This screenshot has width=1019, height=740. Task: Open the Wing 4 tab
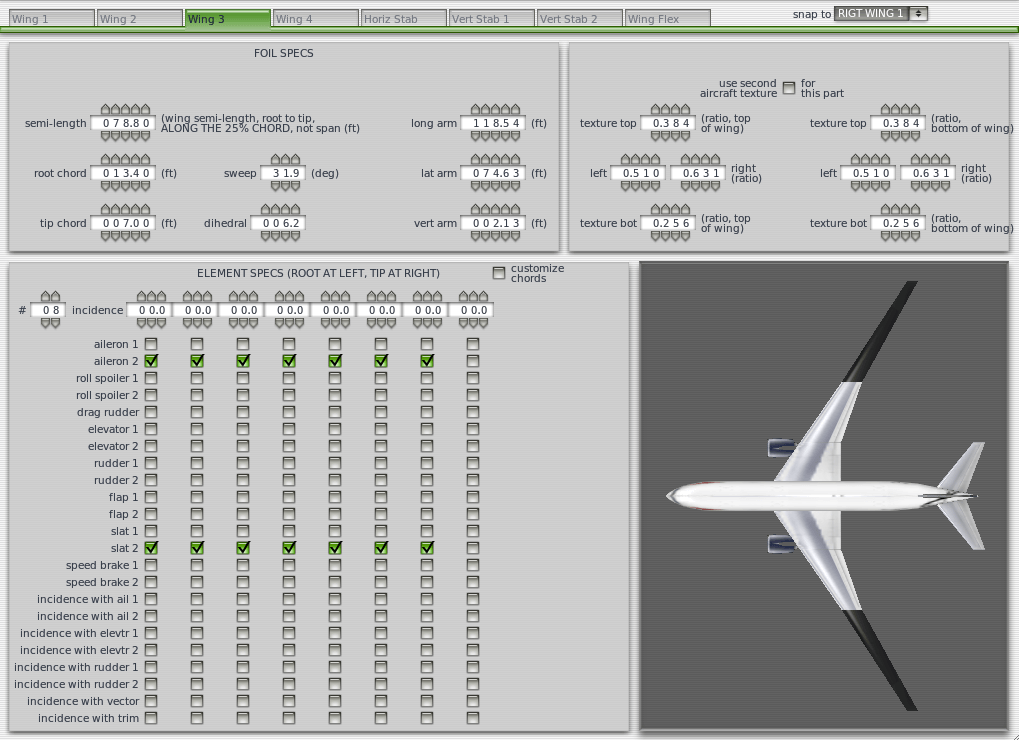tap(315, 19)
